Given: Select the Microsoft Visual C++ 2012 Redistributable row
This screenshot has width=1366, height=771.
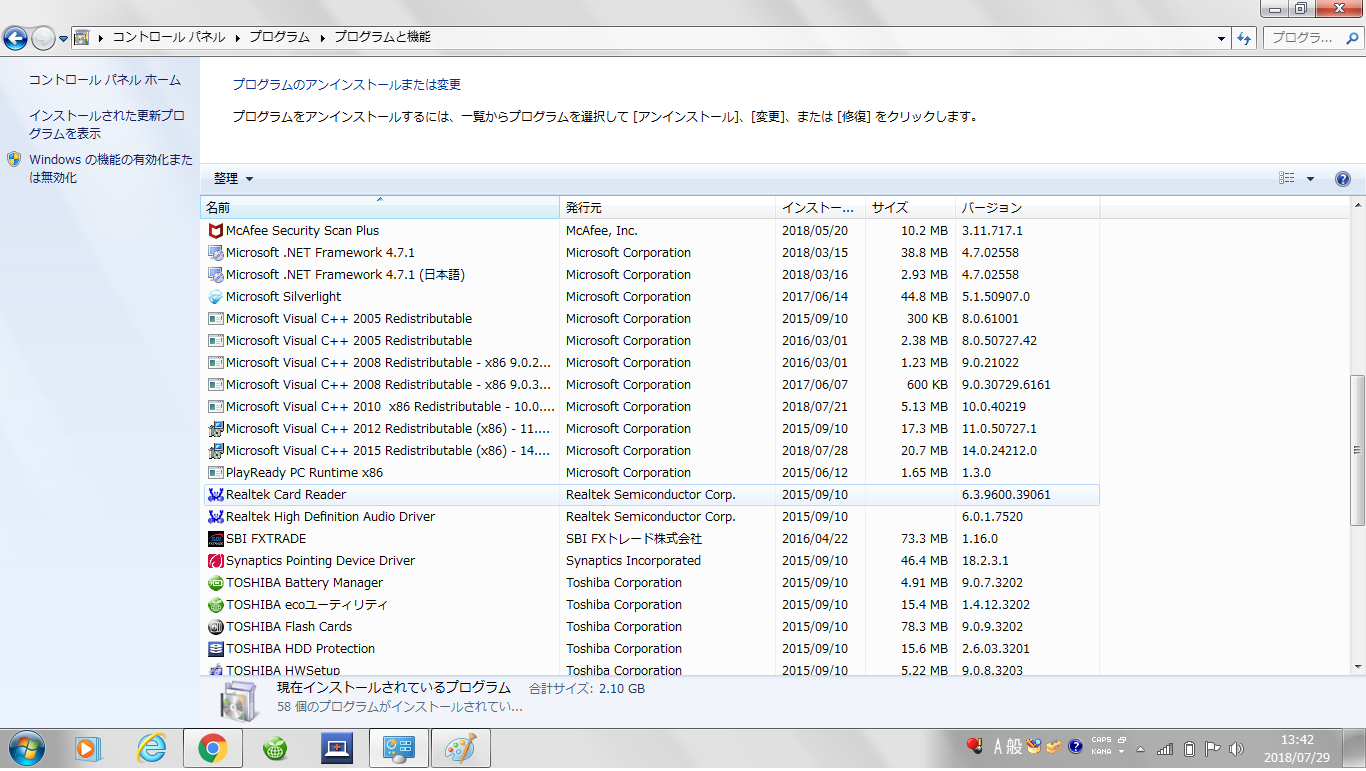Looking at the screenshot, I should (x=650, y=429).
